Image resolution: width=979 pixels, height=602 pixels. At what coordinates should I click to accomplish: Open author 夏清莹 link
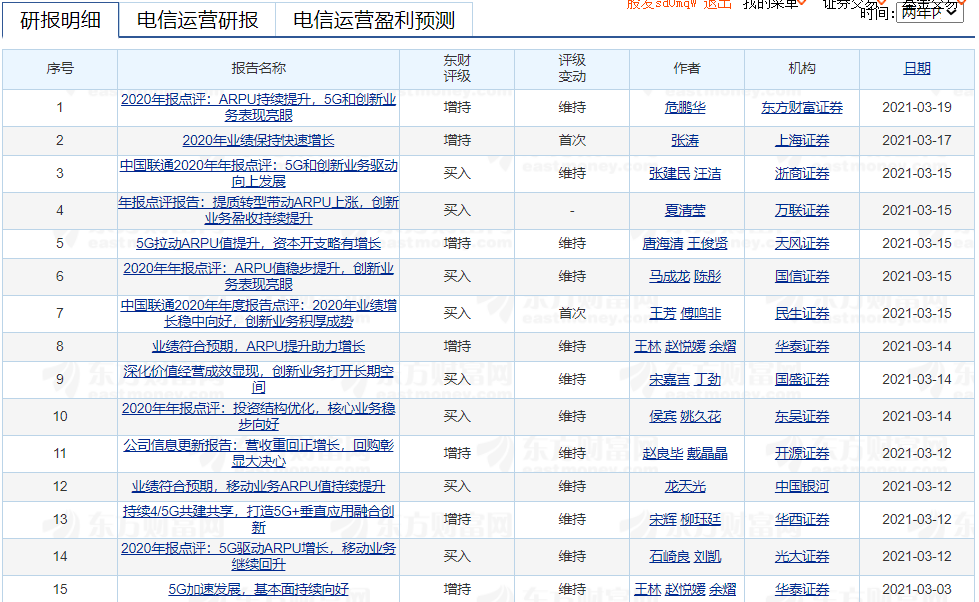click(685, 210)
